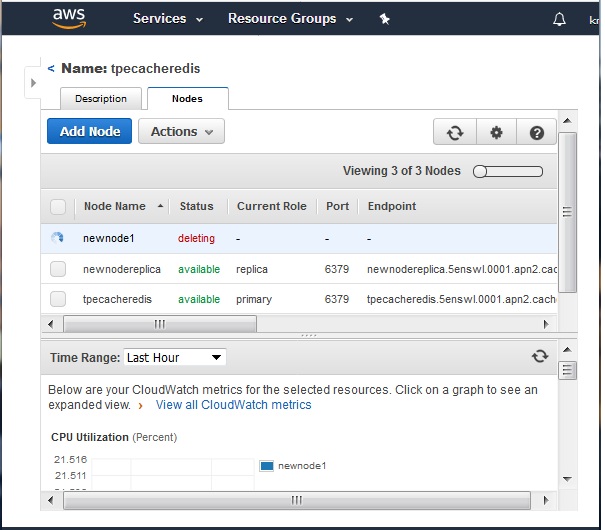Check the tpecacheredis row checkbox
The height and width of the screenshot is (530, 605).
coord(58,299)
